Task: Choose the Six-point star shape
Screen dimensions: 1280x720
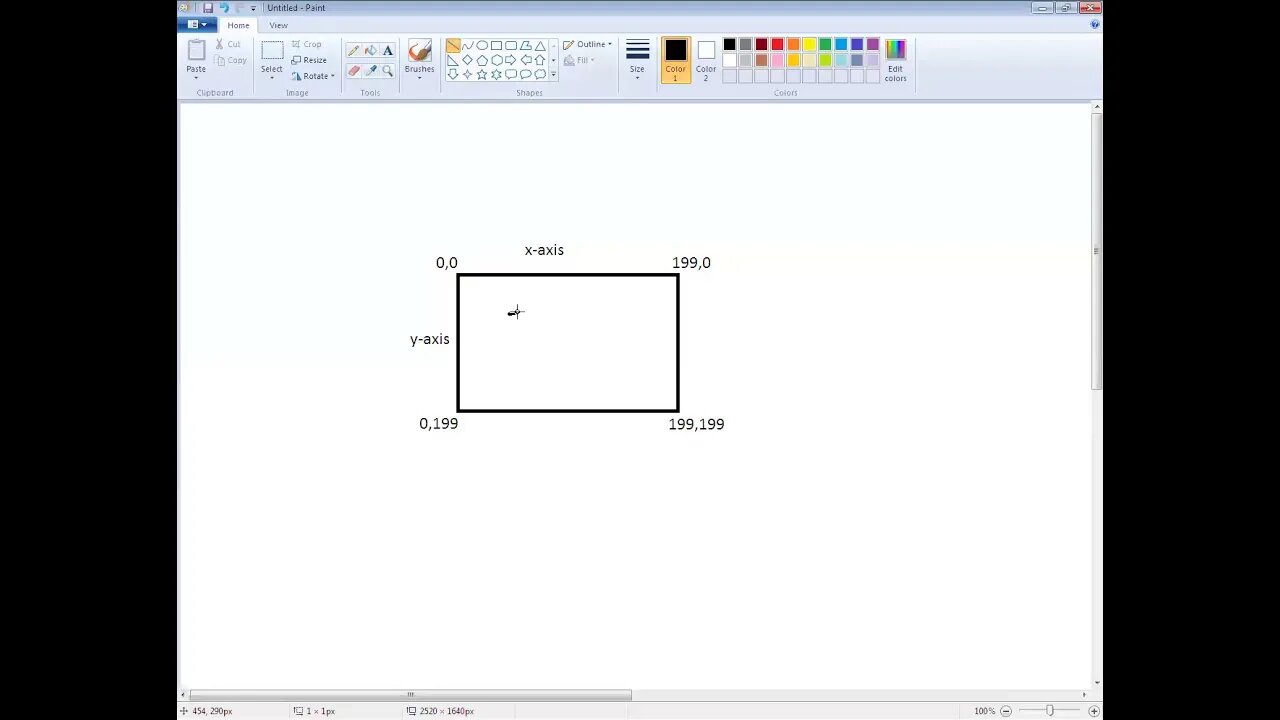Action: [496, 74]
